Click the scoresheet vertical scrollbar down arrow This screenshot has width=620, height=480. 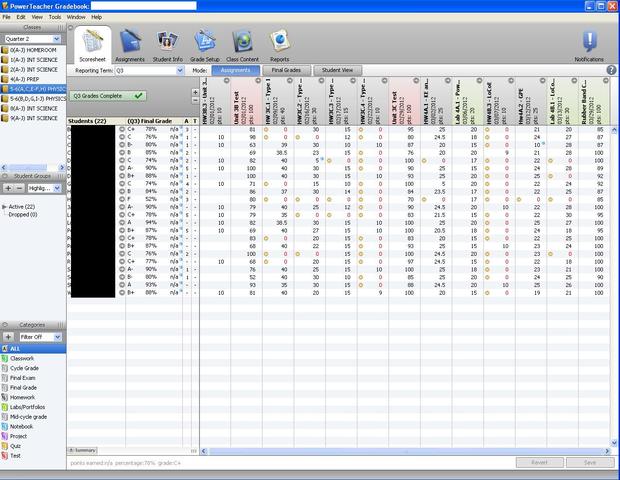[614, 443]
